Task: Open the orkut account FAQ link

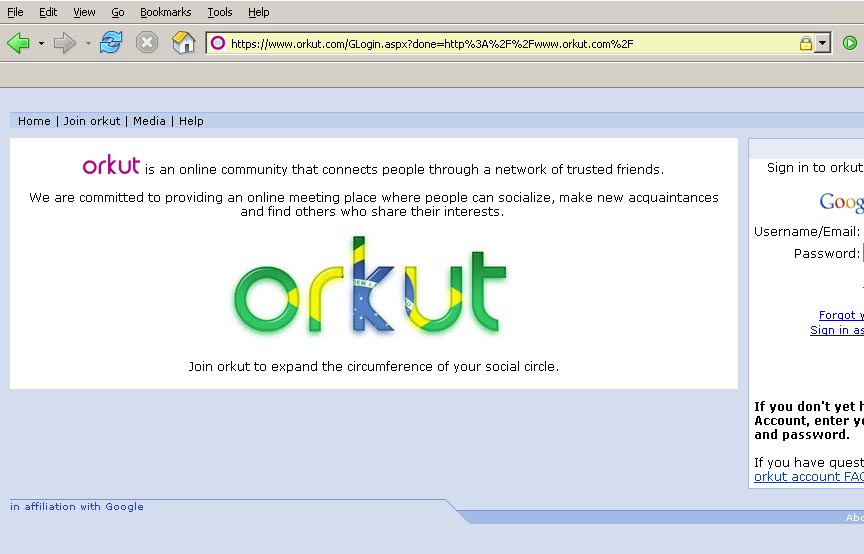Action: pos(808,476)
